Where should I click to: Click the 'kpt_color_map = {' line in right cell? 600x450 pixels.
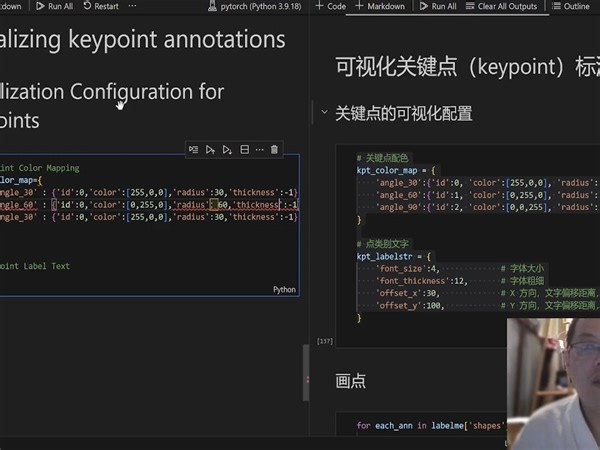click(396, 170)
